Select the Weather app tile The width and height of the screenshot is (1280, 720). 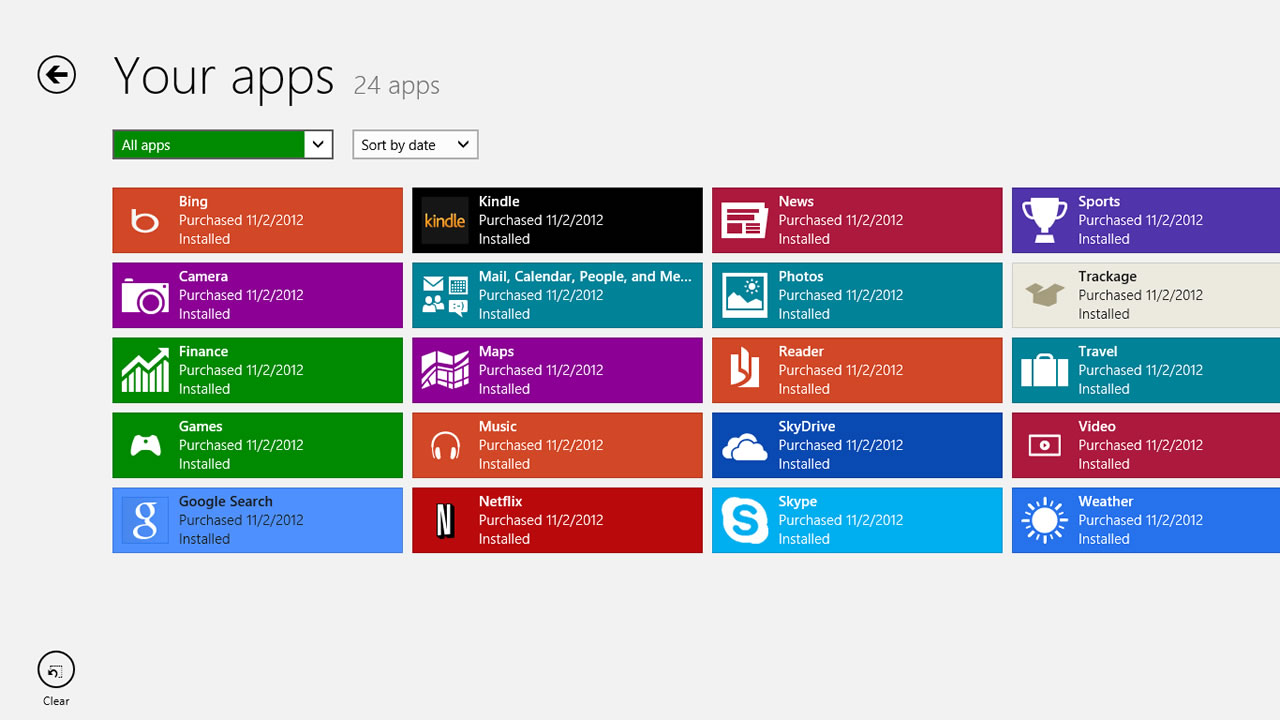pos(1145,520)
